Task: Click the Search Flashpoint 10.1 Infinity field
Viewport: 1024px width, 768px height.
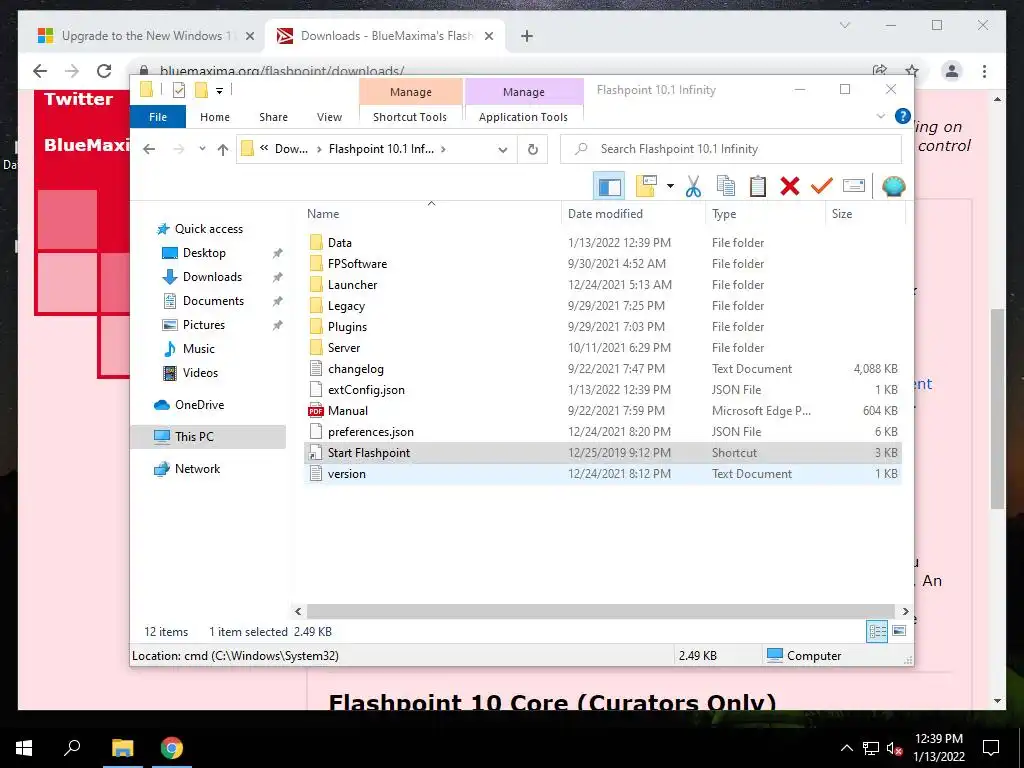Action: 731,150
